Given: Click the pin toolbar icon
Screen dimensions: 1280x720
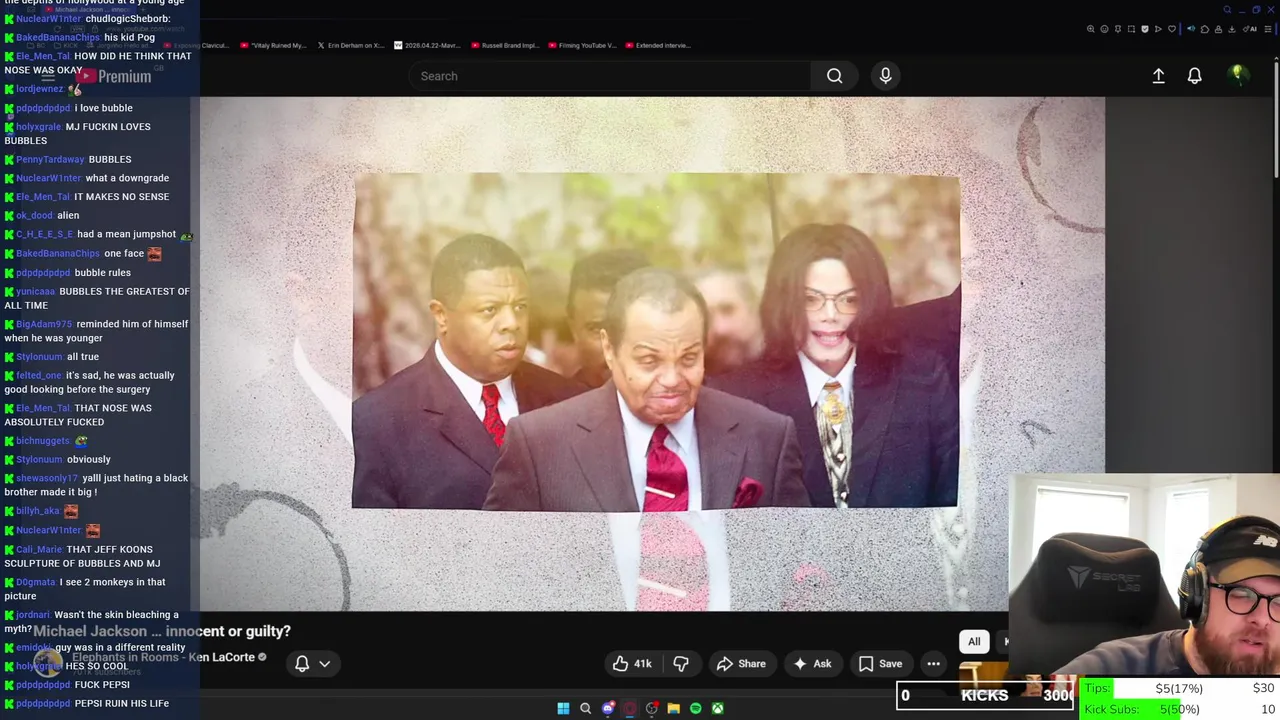Looking at the screenshot, I should pyautogui.click(x=1118, y=29).
